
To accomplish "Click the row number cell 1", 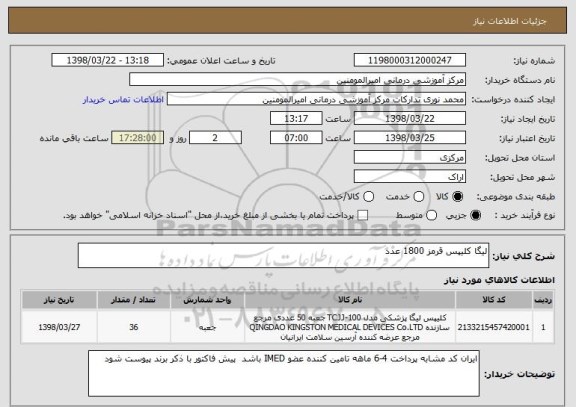I will click(x=543, y=327).
